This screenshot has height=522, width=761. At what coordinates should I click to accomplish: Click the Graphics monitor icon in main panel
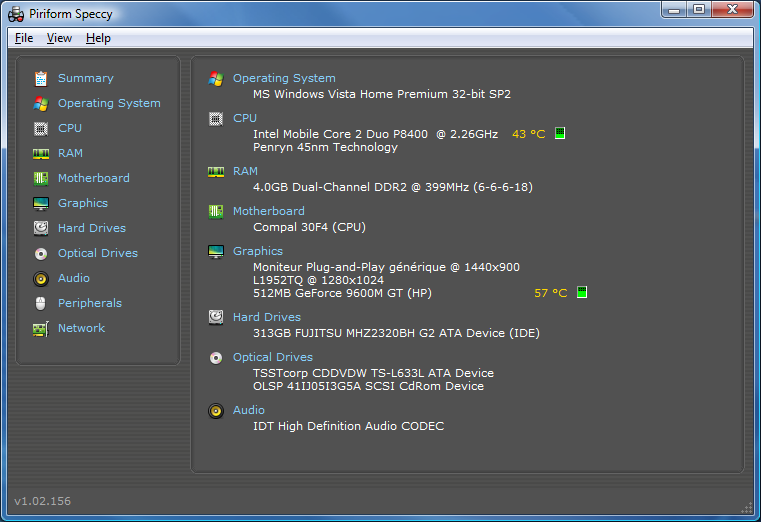pos(216,252)
